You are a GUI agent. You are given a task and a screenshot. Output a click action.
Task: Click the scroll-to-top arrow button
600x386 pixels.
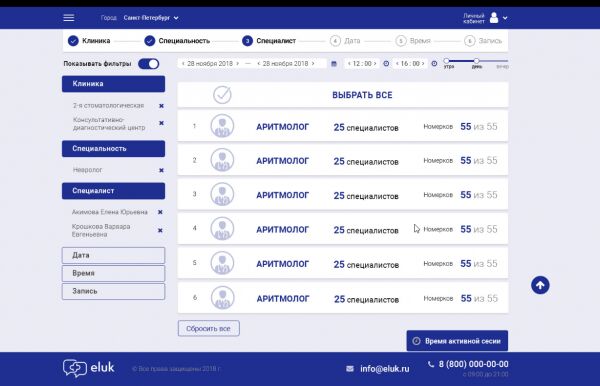coord(540,285)
